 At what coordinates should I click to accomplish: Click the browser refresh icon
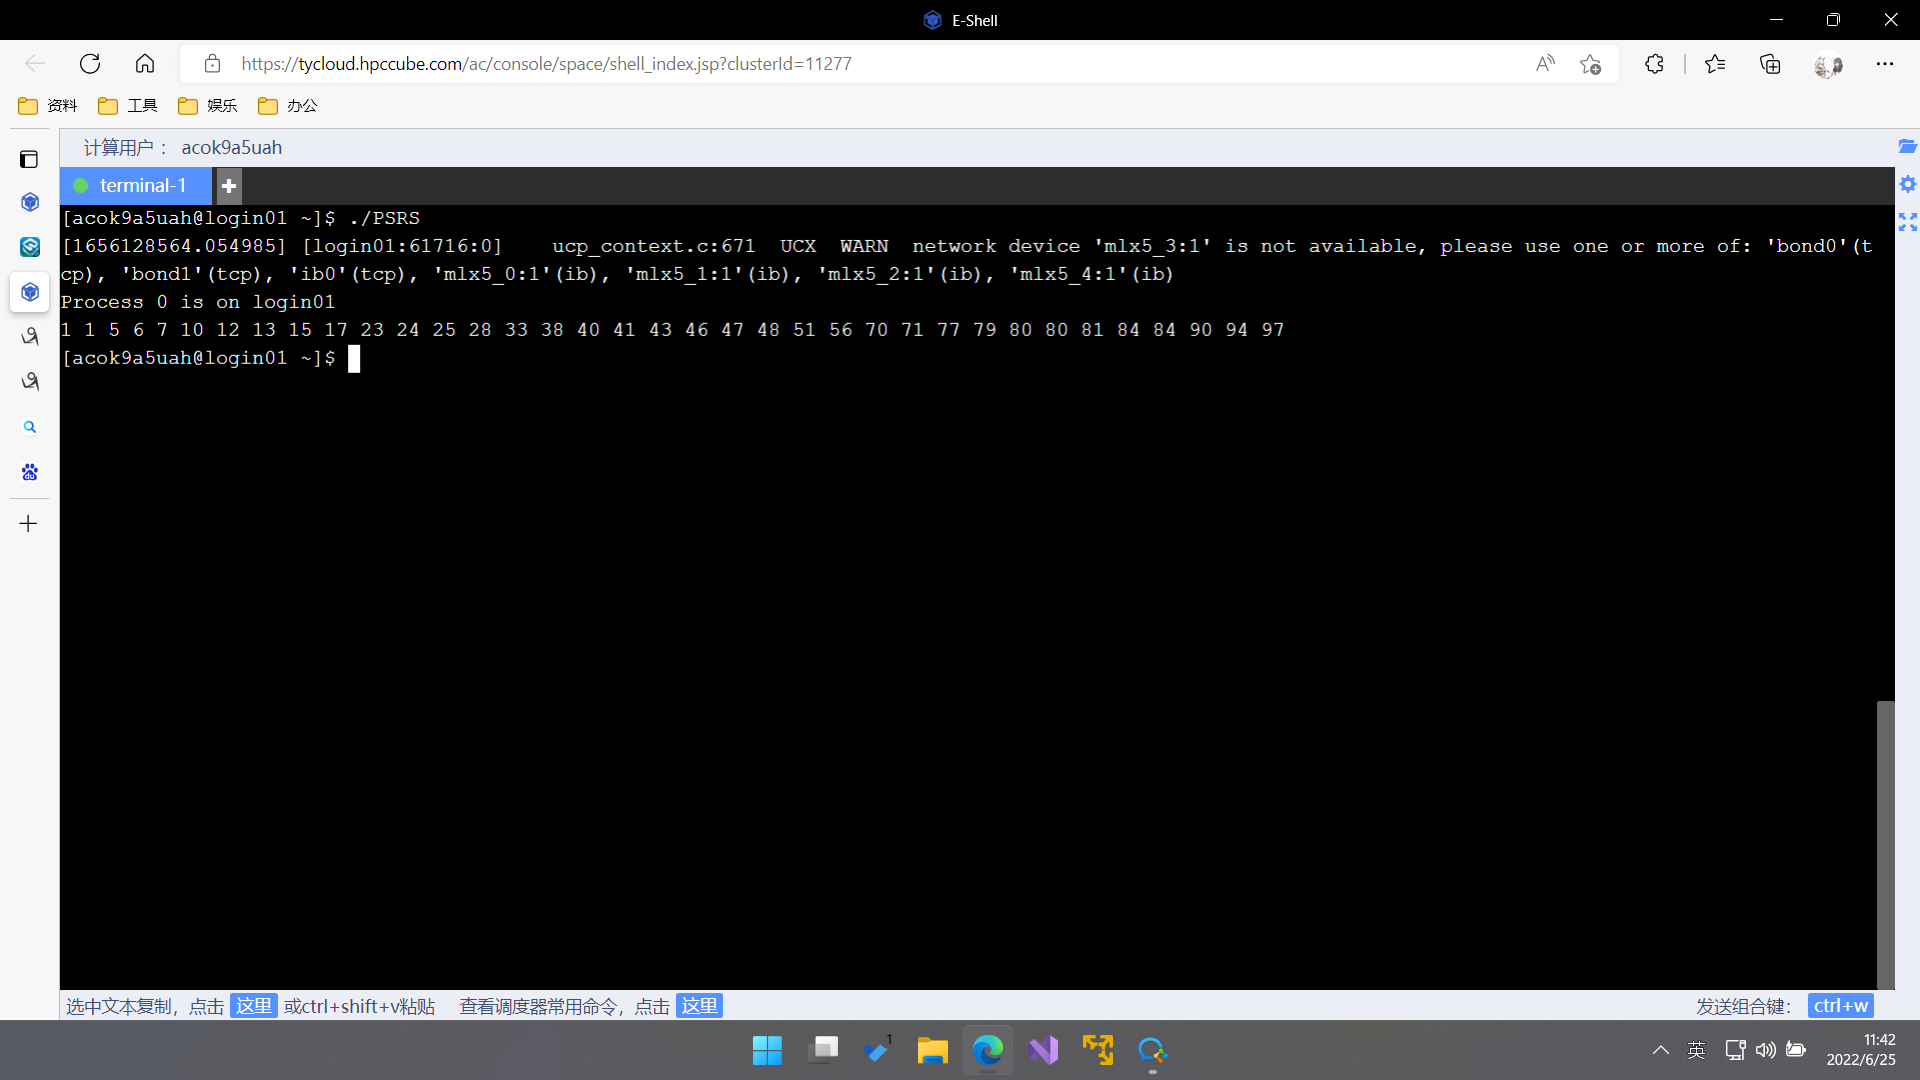pos(90,64)
